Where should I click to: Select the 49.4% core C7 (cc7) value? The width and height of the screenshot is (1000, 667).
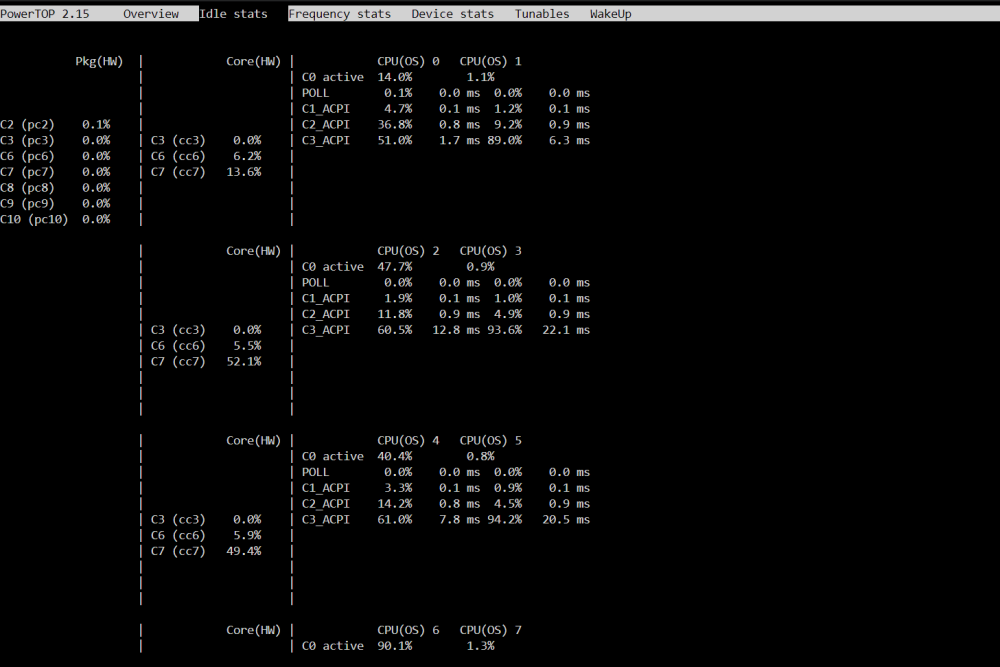[244, 552]
